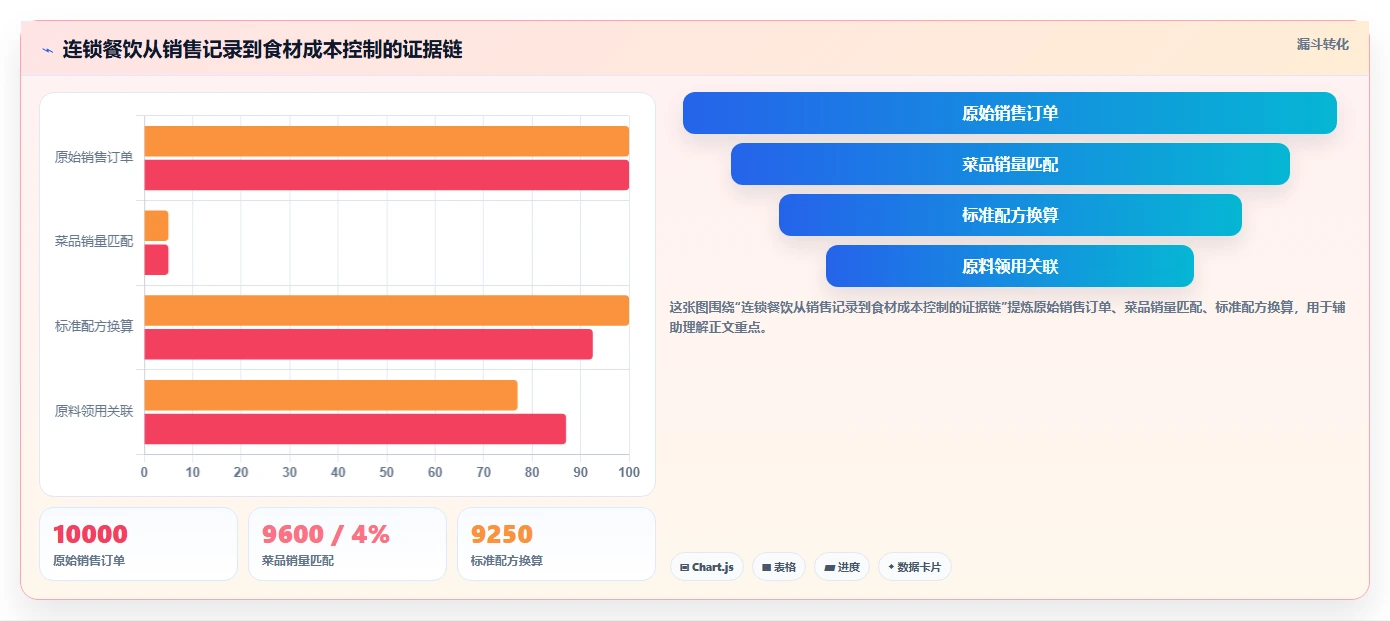The width and height of the screenshot is (1390, 621).
Task: Select the 原料领用关联 funnel stage
Action: pos(1010,266)
